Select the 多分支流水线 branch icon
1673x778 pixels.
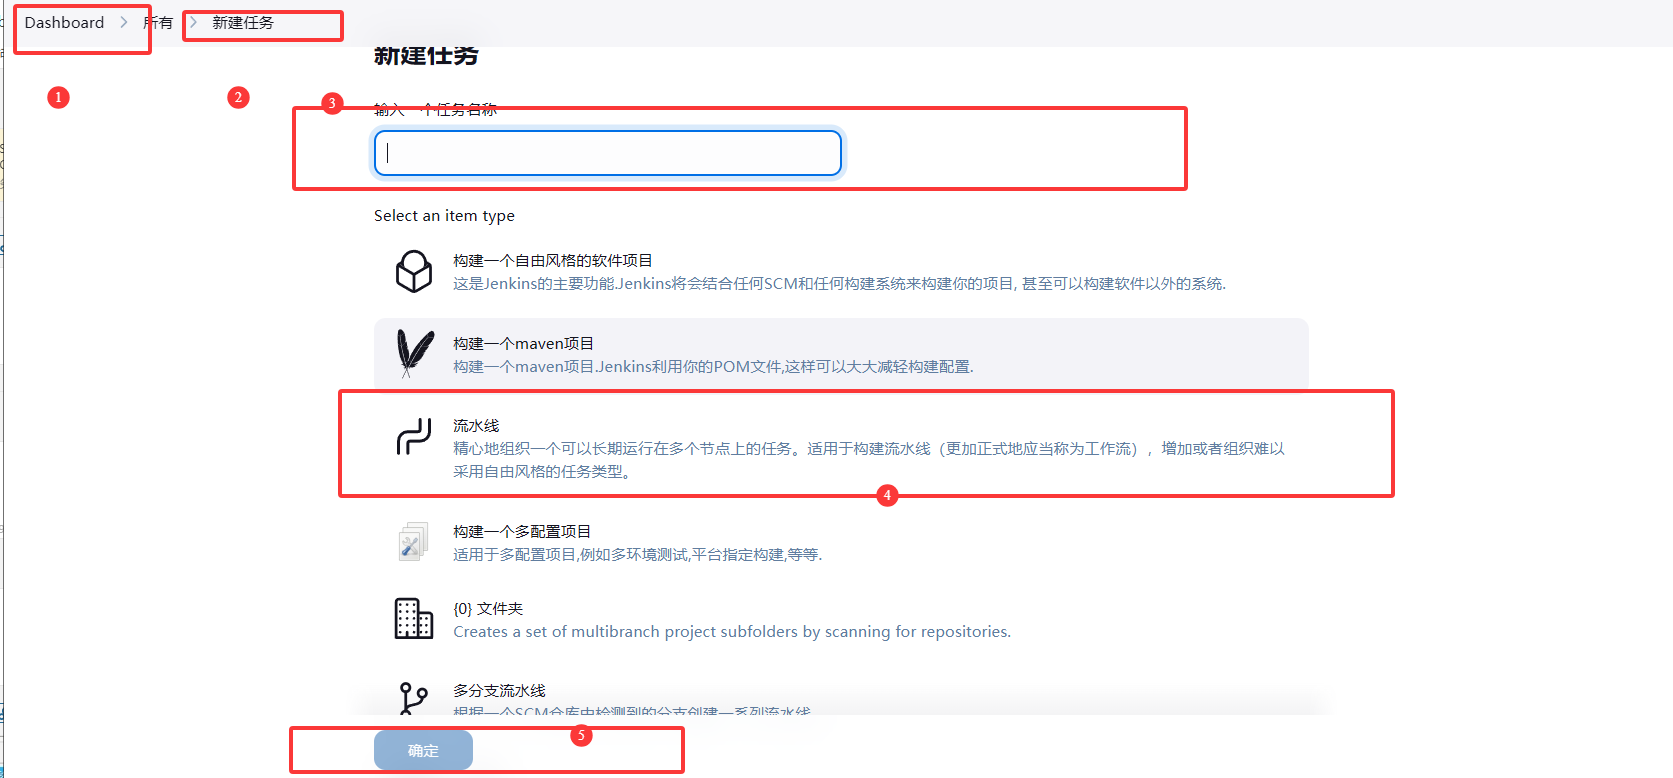click(414, 698)
